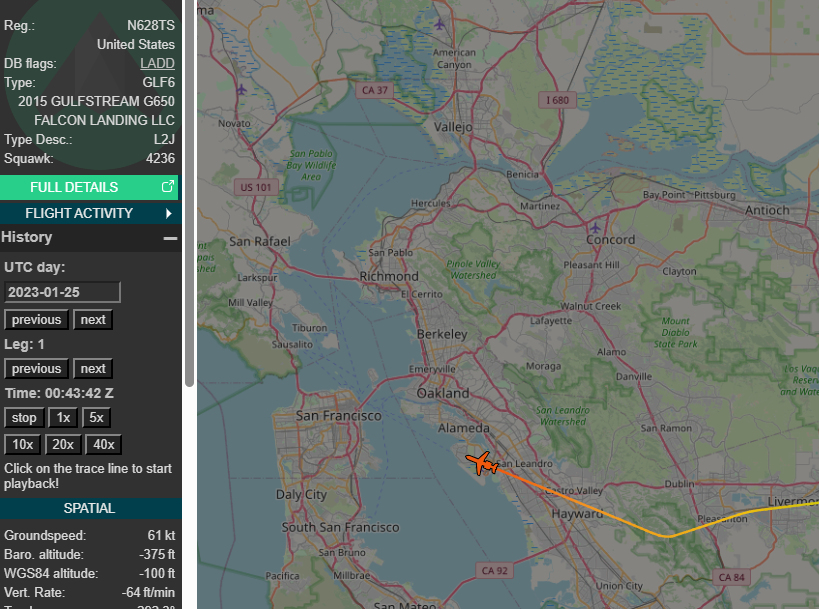The height and width of the screenshot is (609, 819).
Task: Set playback speed to 5x
Action: (x=96, y=417)
